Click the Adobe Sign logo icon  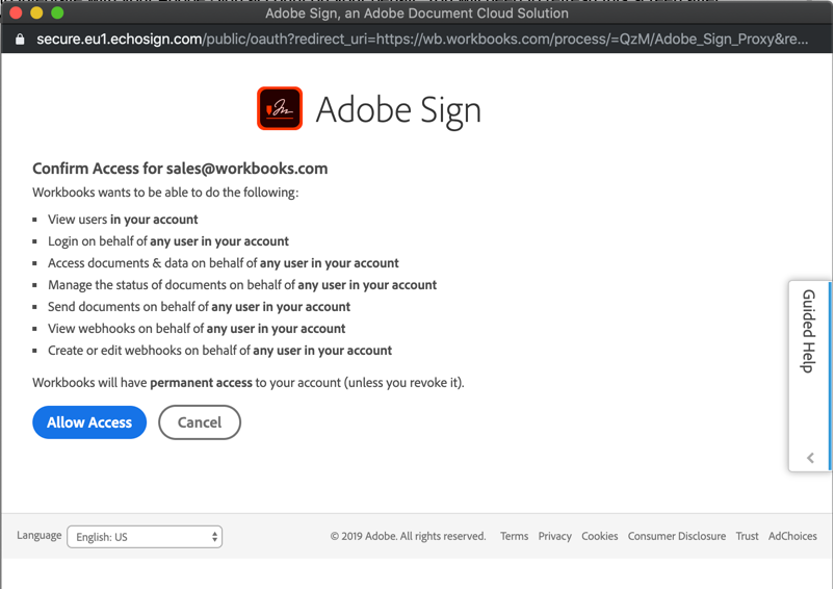click(280, 109)
